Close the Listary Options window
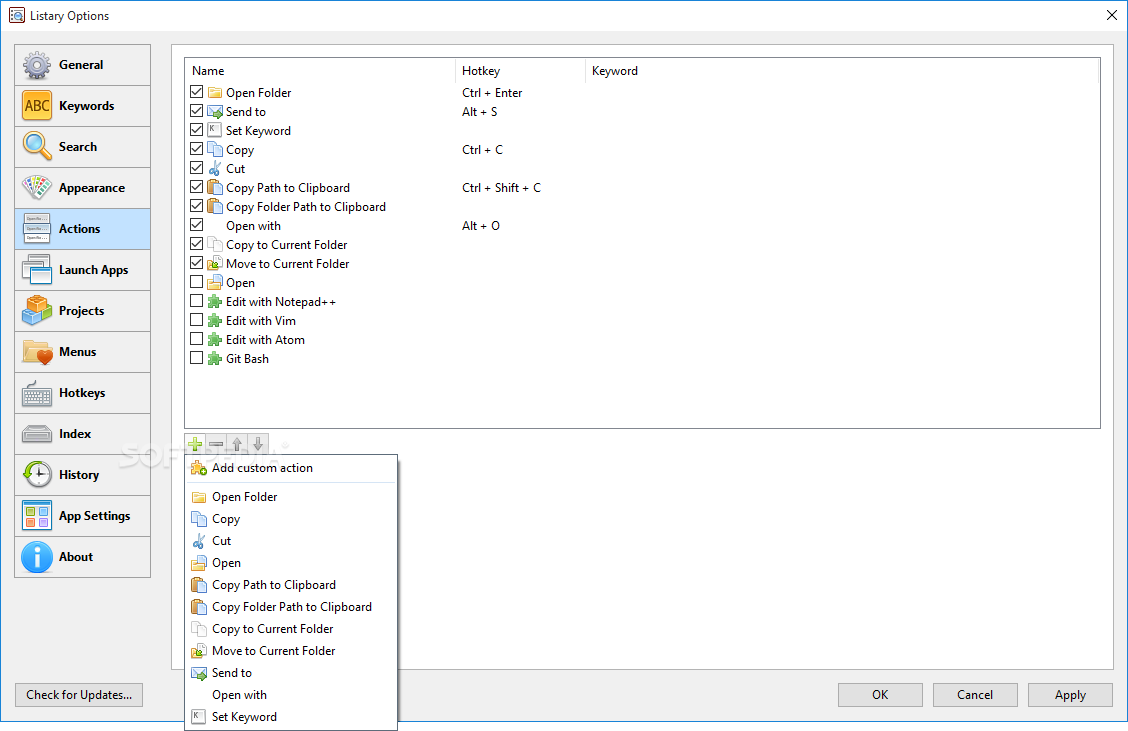1128x731 pixels. [x=1111, y=15]
